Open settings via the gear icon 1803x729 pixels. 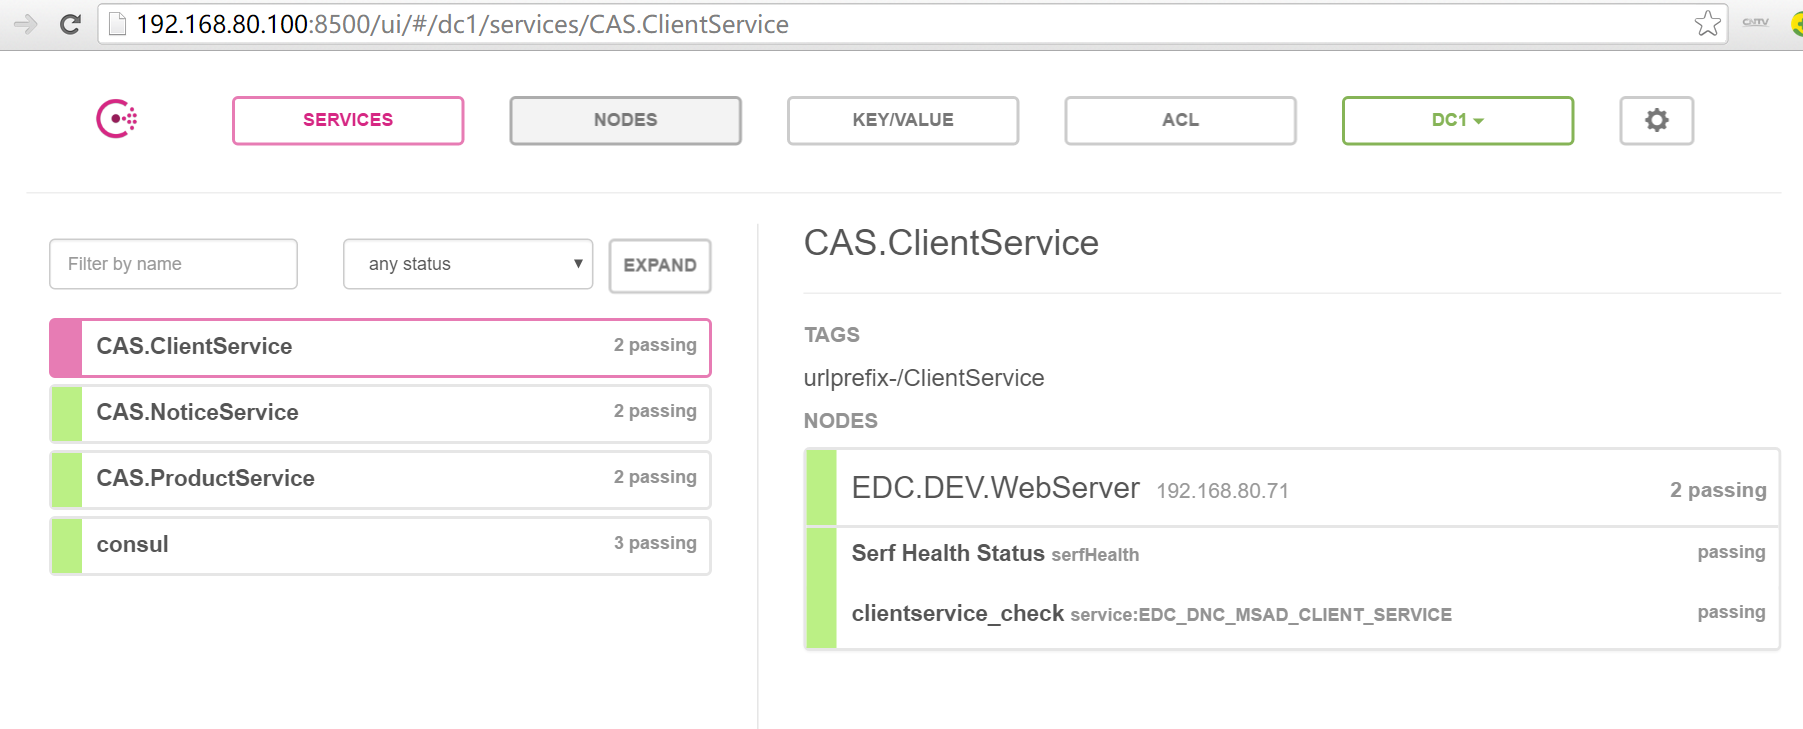pos(1656,120)
